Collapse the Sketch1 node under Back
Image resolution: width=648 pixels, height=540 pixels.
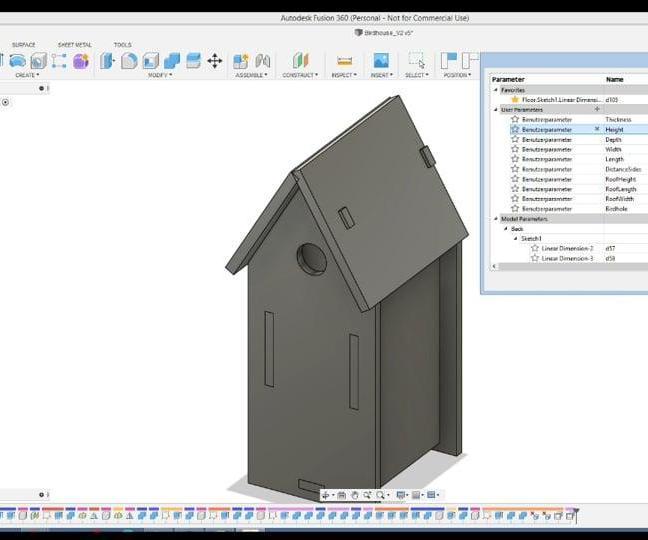tap(515, 238)
